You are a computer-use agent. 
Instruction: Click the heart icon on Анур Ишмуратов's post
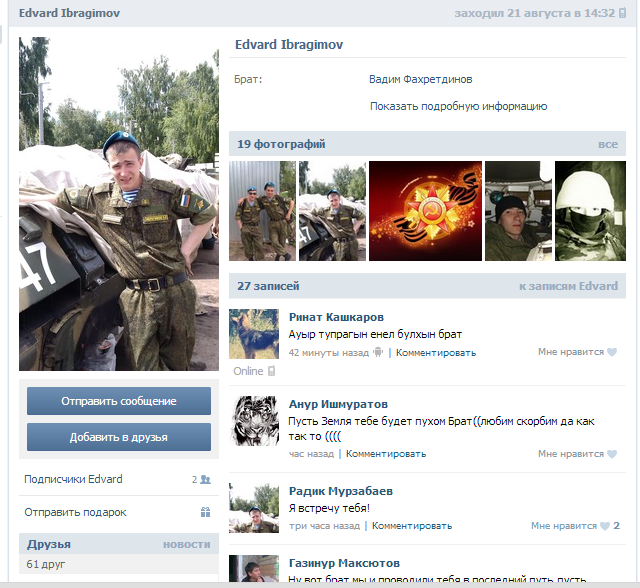click(x=612, y=454)
